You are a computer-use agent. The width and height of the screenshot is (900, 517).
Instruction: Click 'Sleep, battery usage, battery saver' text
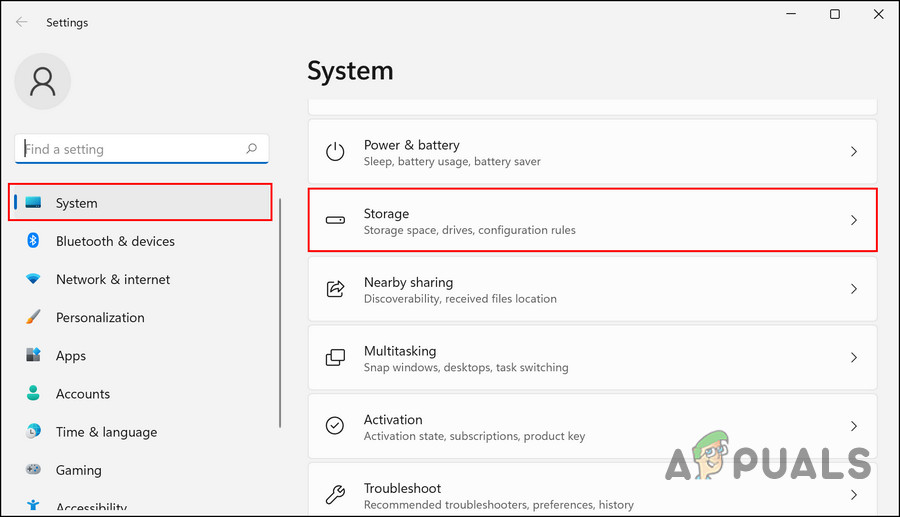[x=452, y=162]
